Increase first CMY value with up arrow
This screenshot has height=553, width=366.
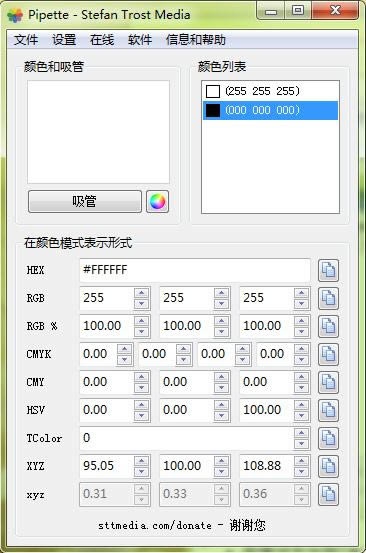point(141,377)
